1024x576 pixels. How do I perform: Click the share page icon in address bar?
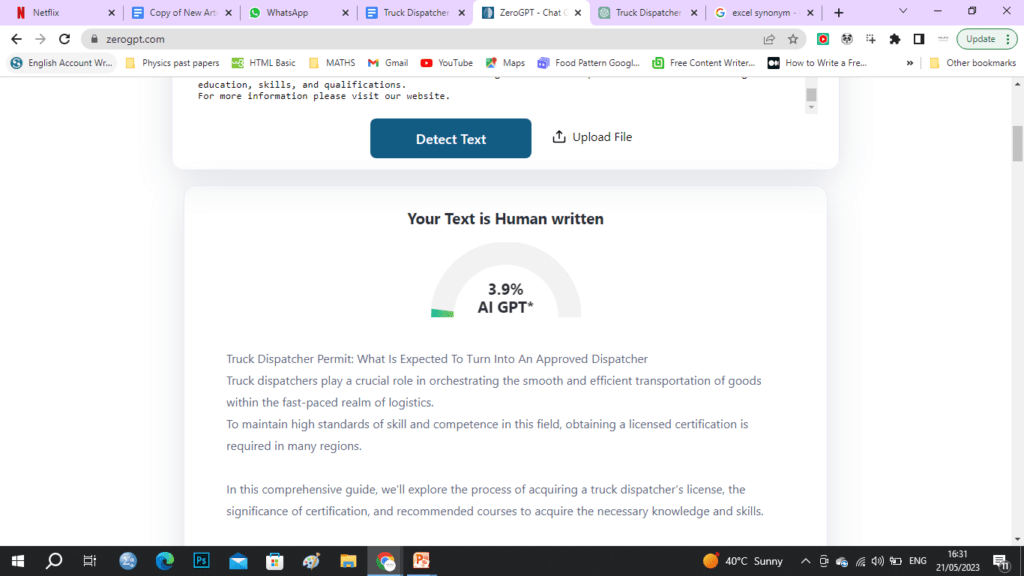tap(769, 39)
